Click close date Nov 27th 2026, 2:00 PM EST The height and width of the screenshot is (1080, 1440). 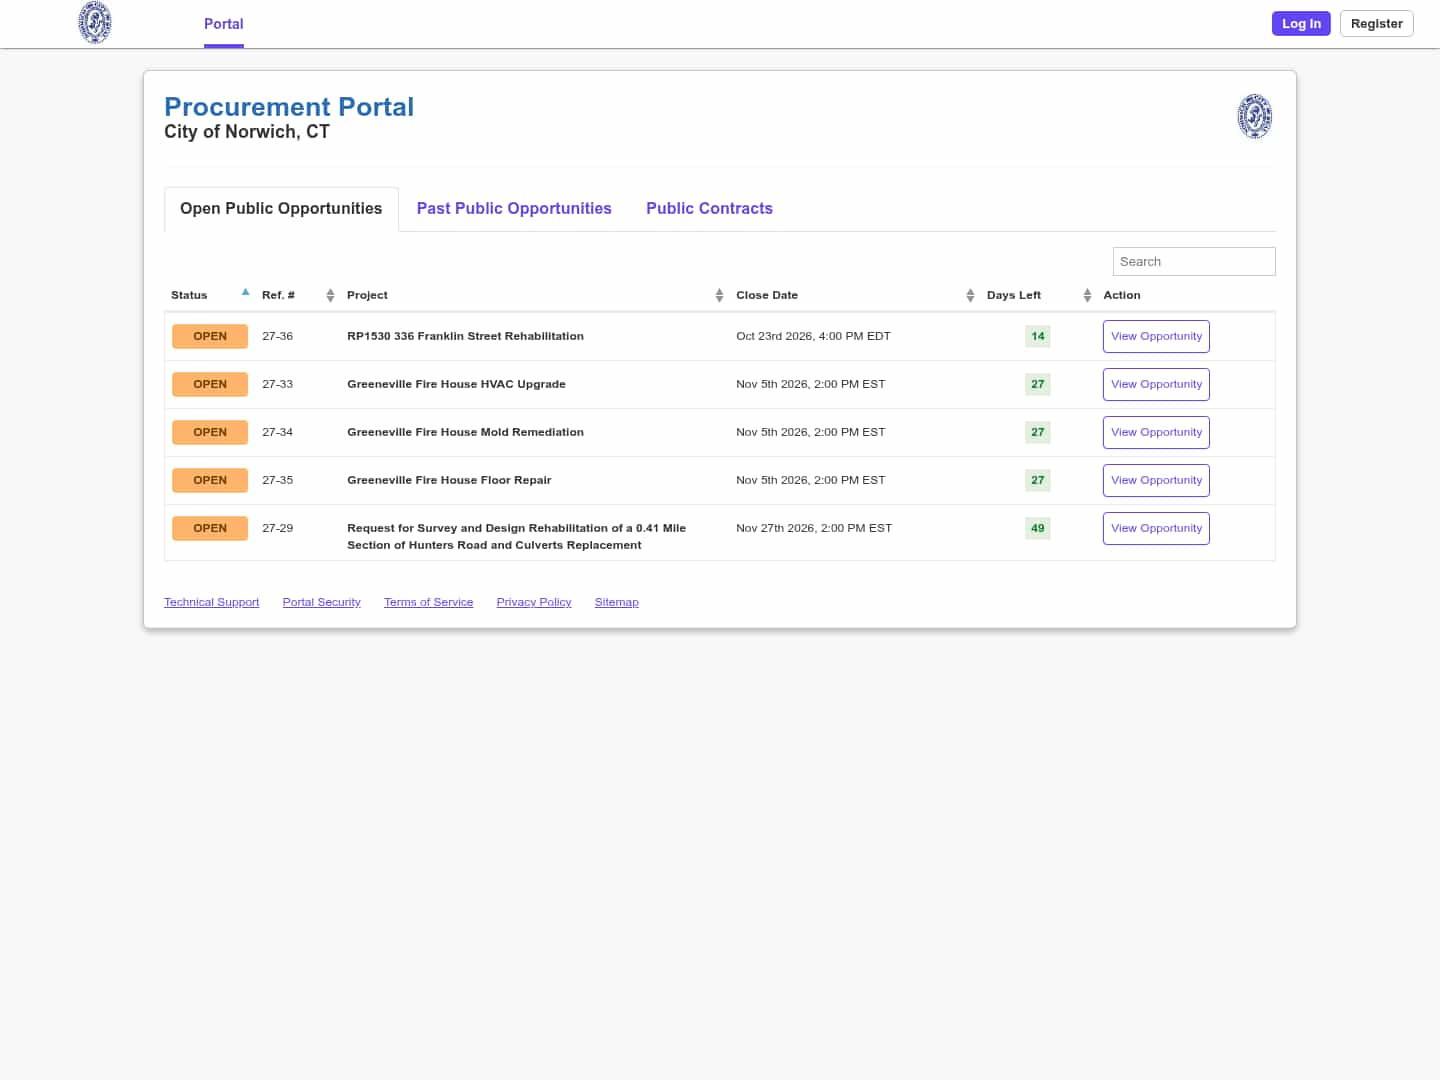point(814,528)
